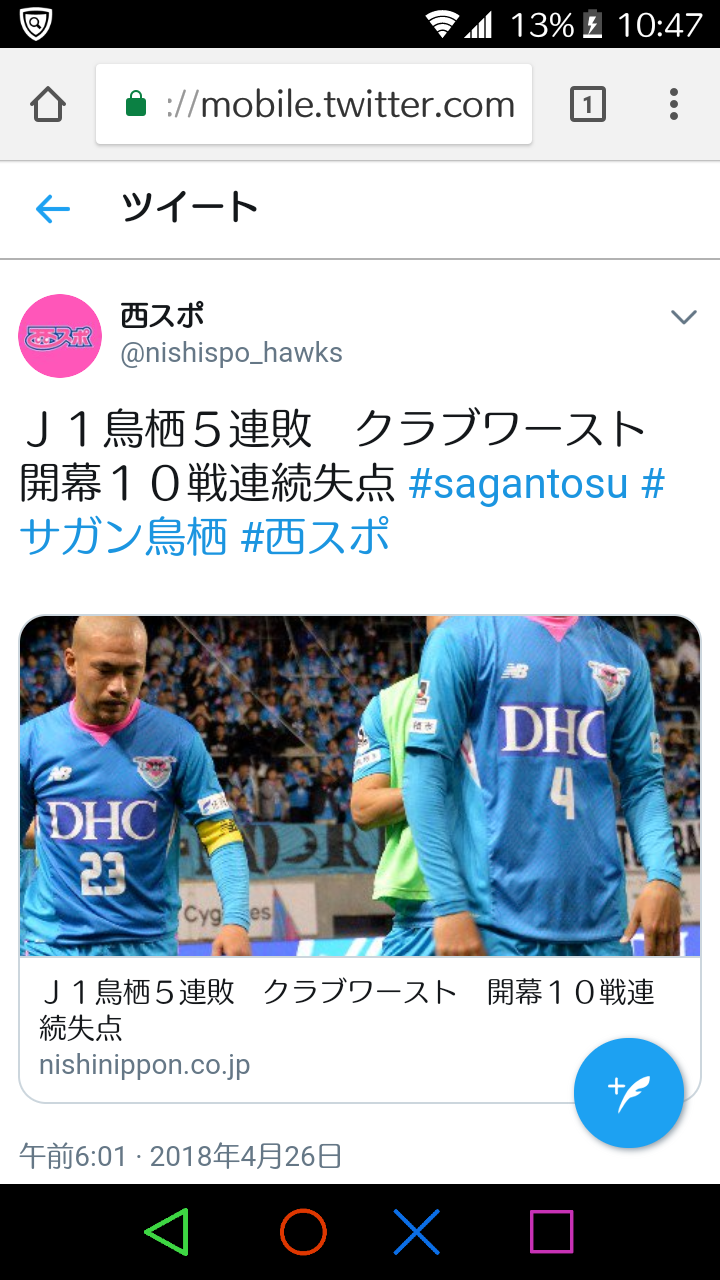Viewport: 720px width, 1280px height.
Task: Open the #sagantosu hashtag
Action: [x=518, y=484]
